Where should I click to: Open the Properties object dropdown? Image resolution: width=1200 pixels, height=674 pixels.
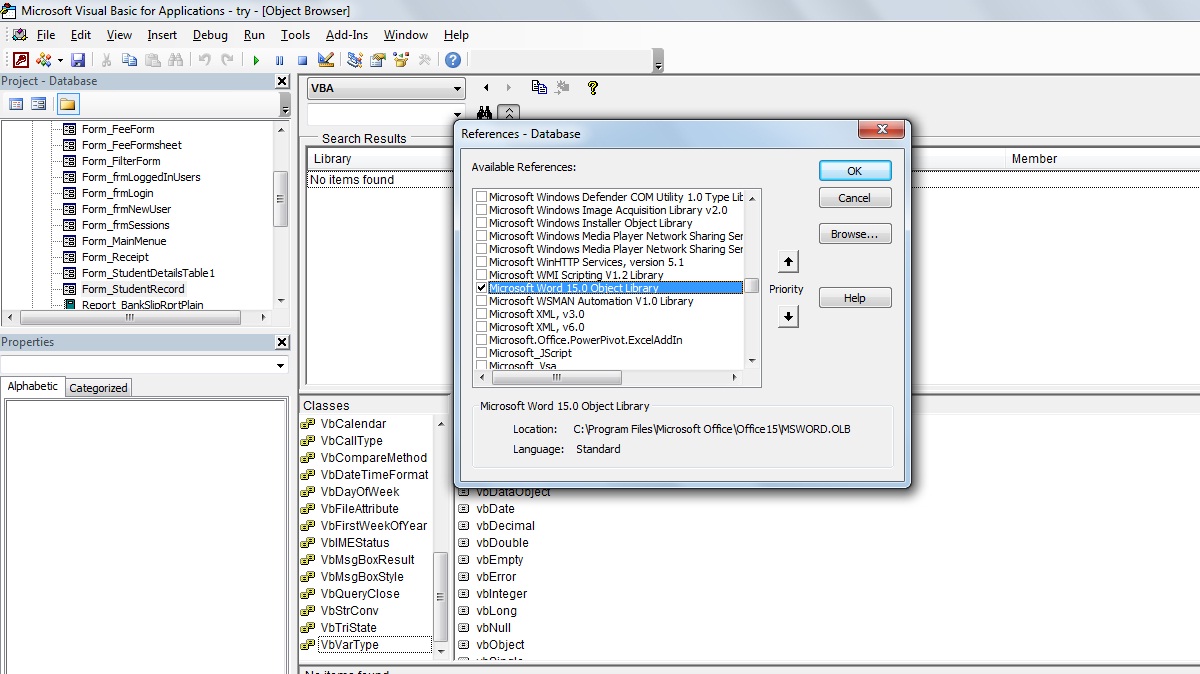280,366
